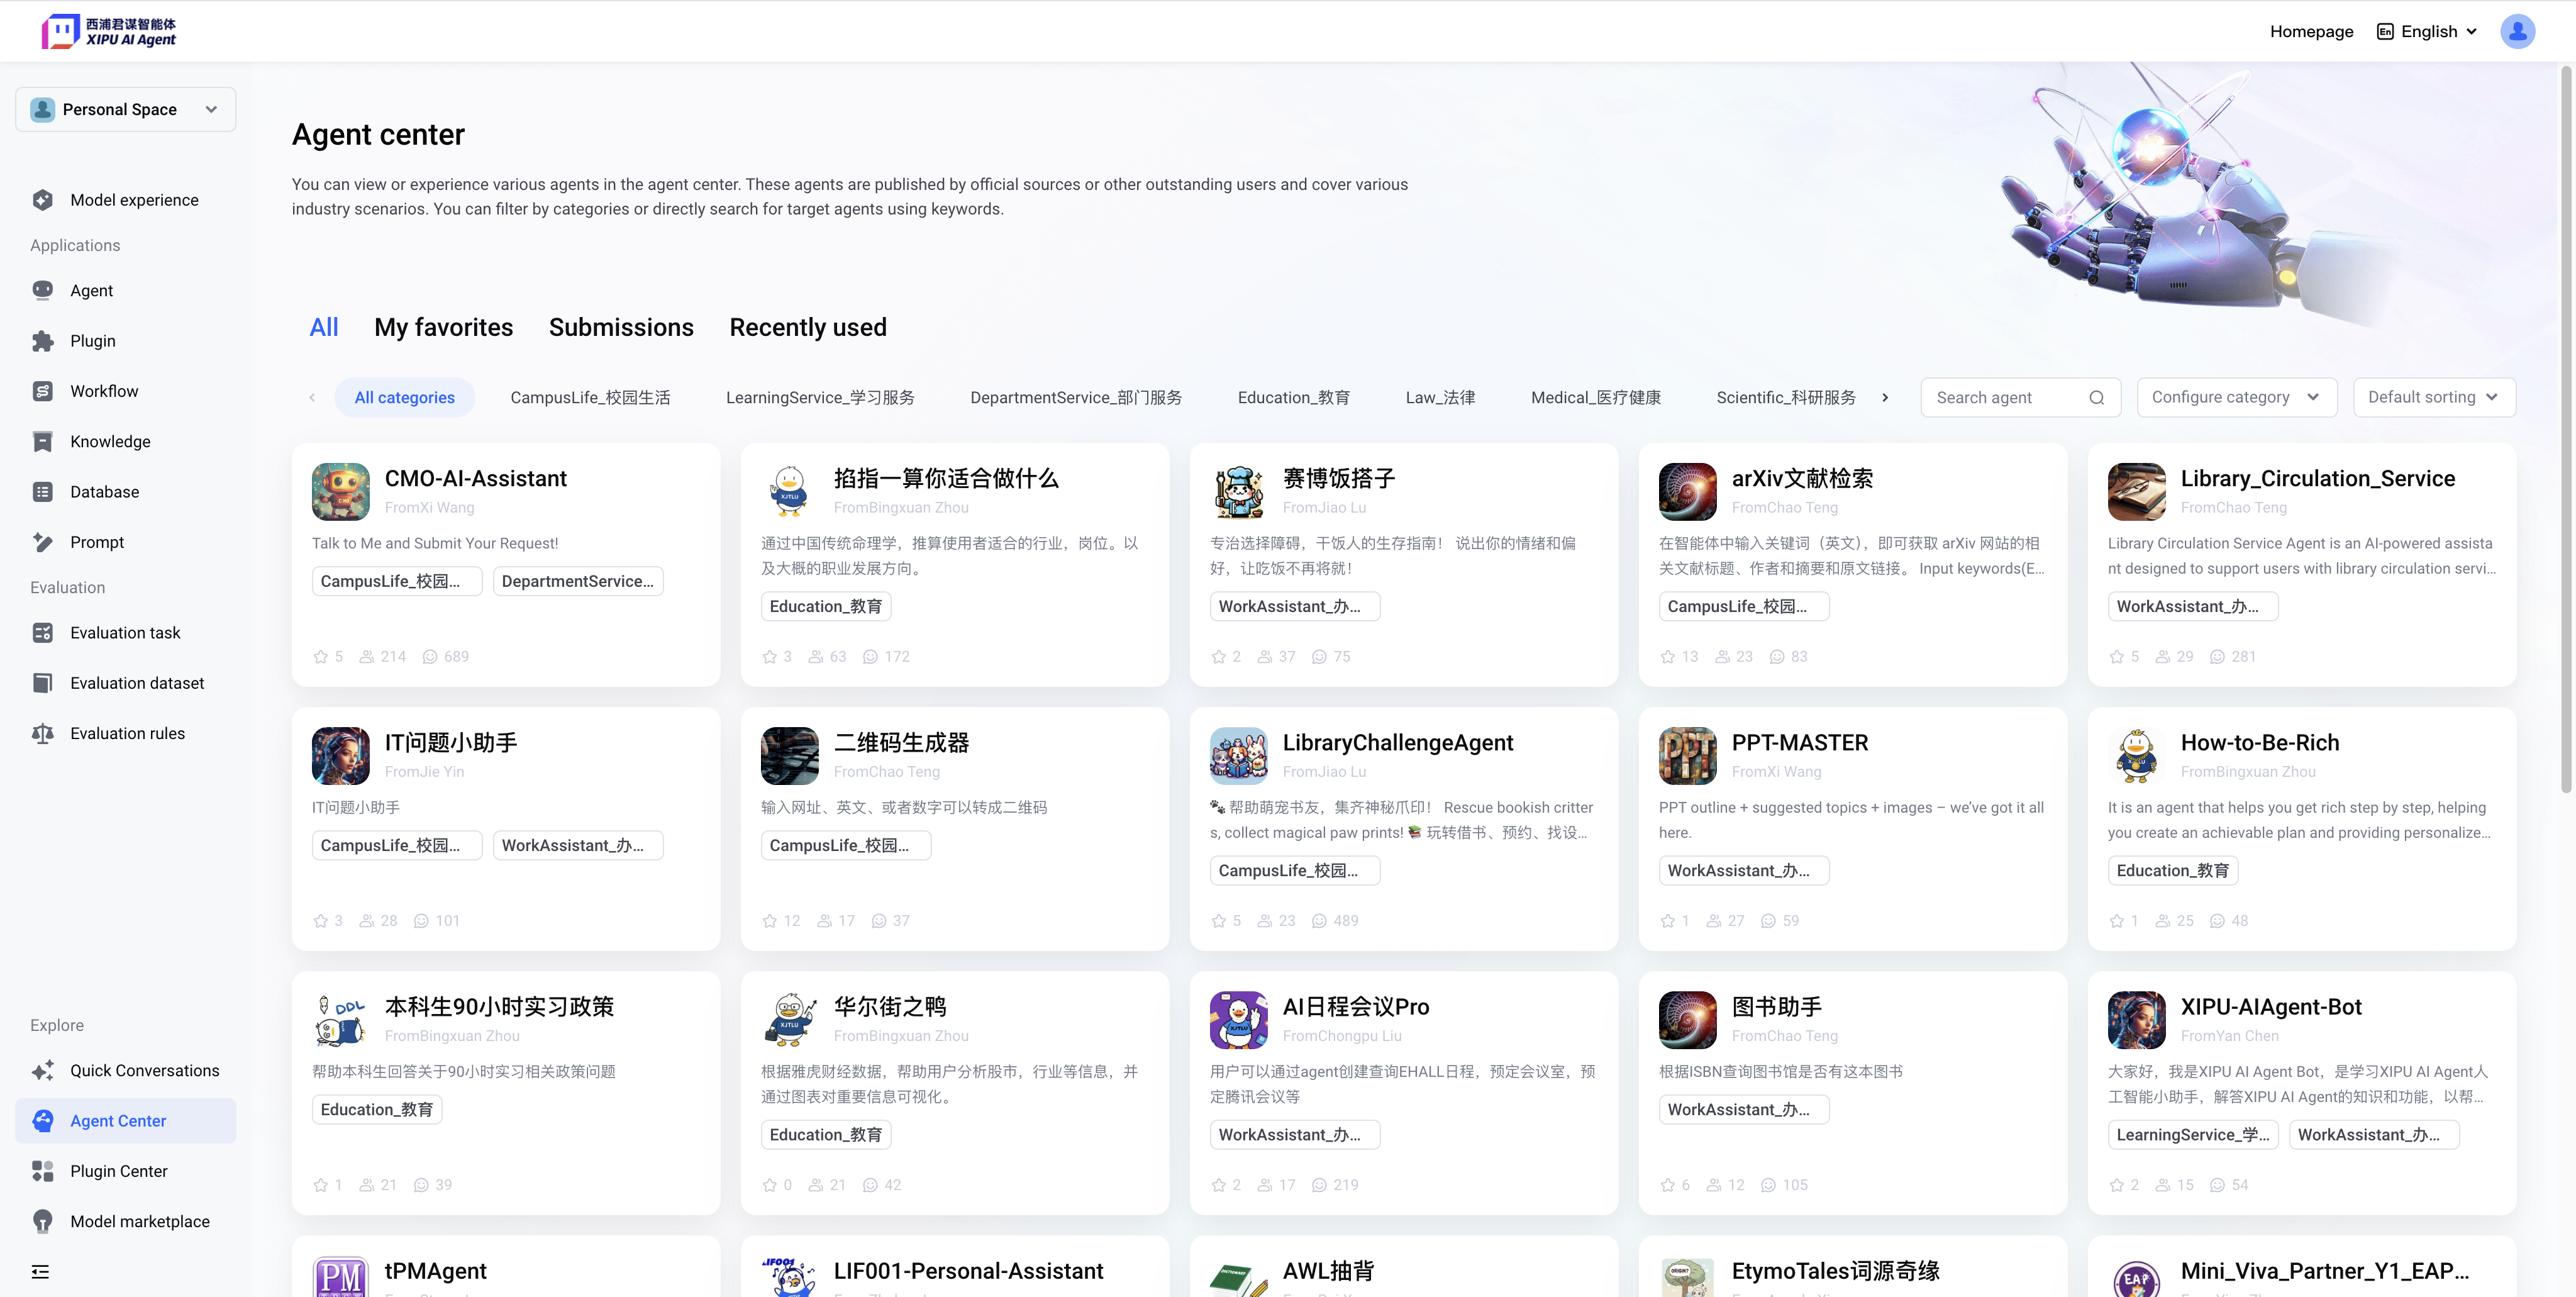Open the Plugin sidebar icon

pos(42,341)
